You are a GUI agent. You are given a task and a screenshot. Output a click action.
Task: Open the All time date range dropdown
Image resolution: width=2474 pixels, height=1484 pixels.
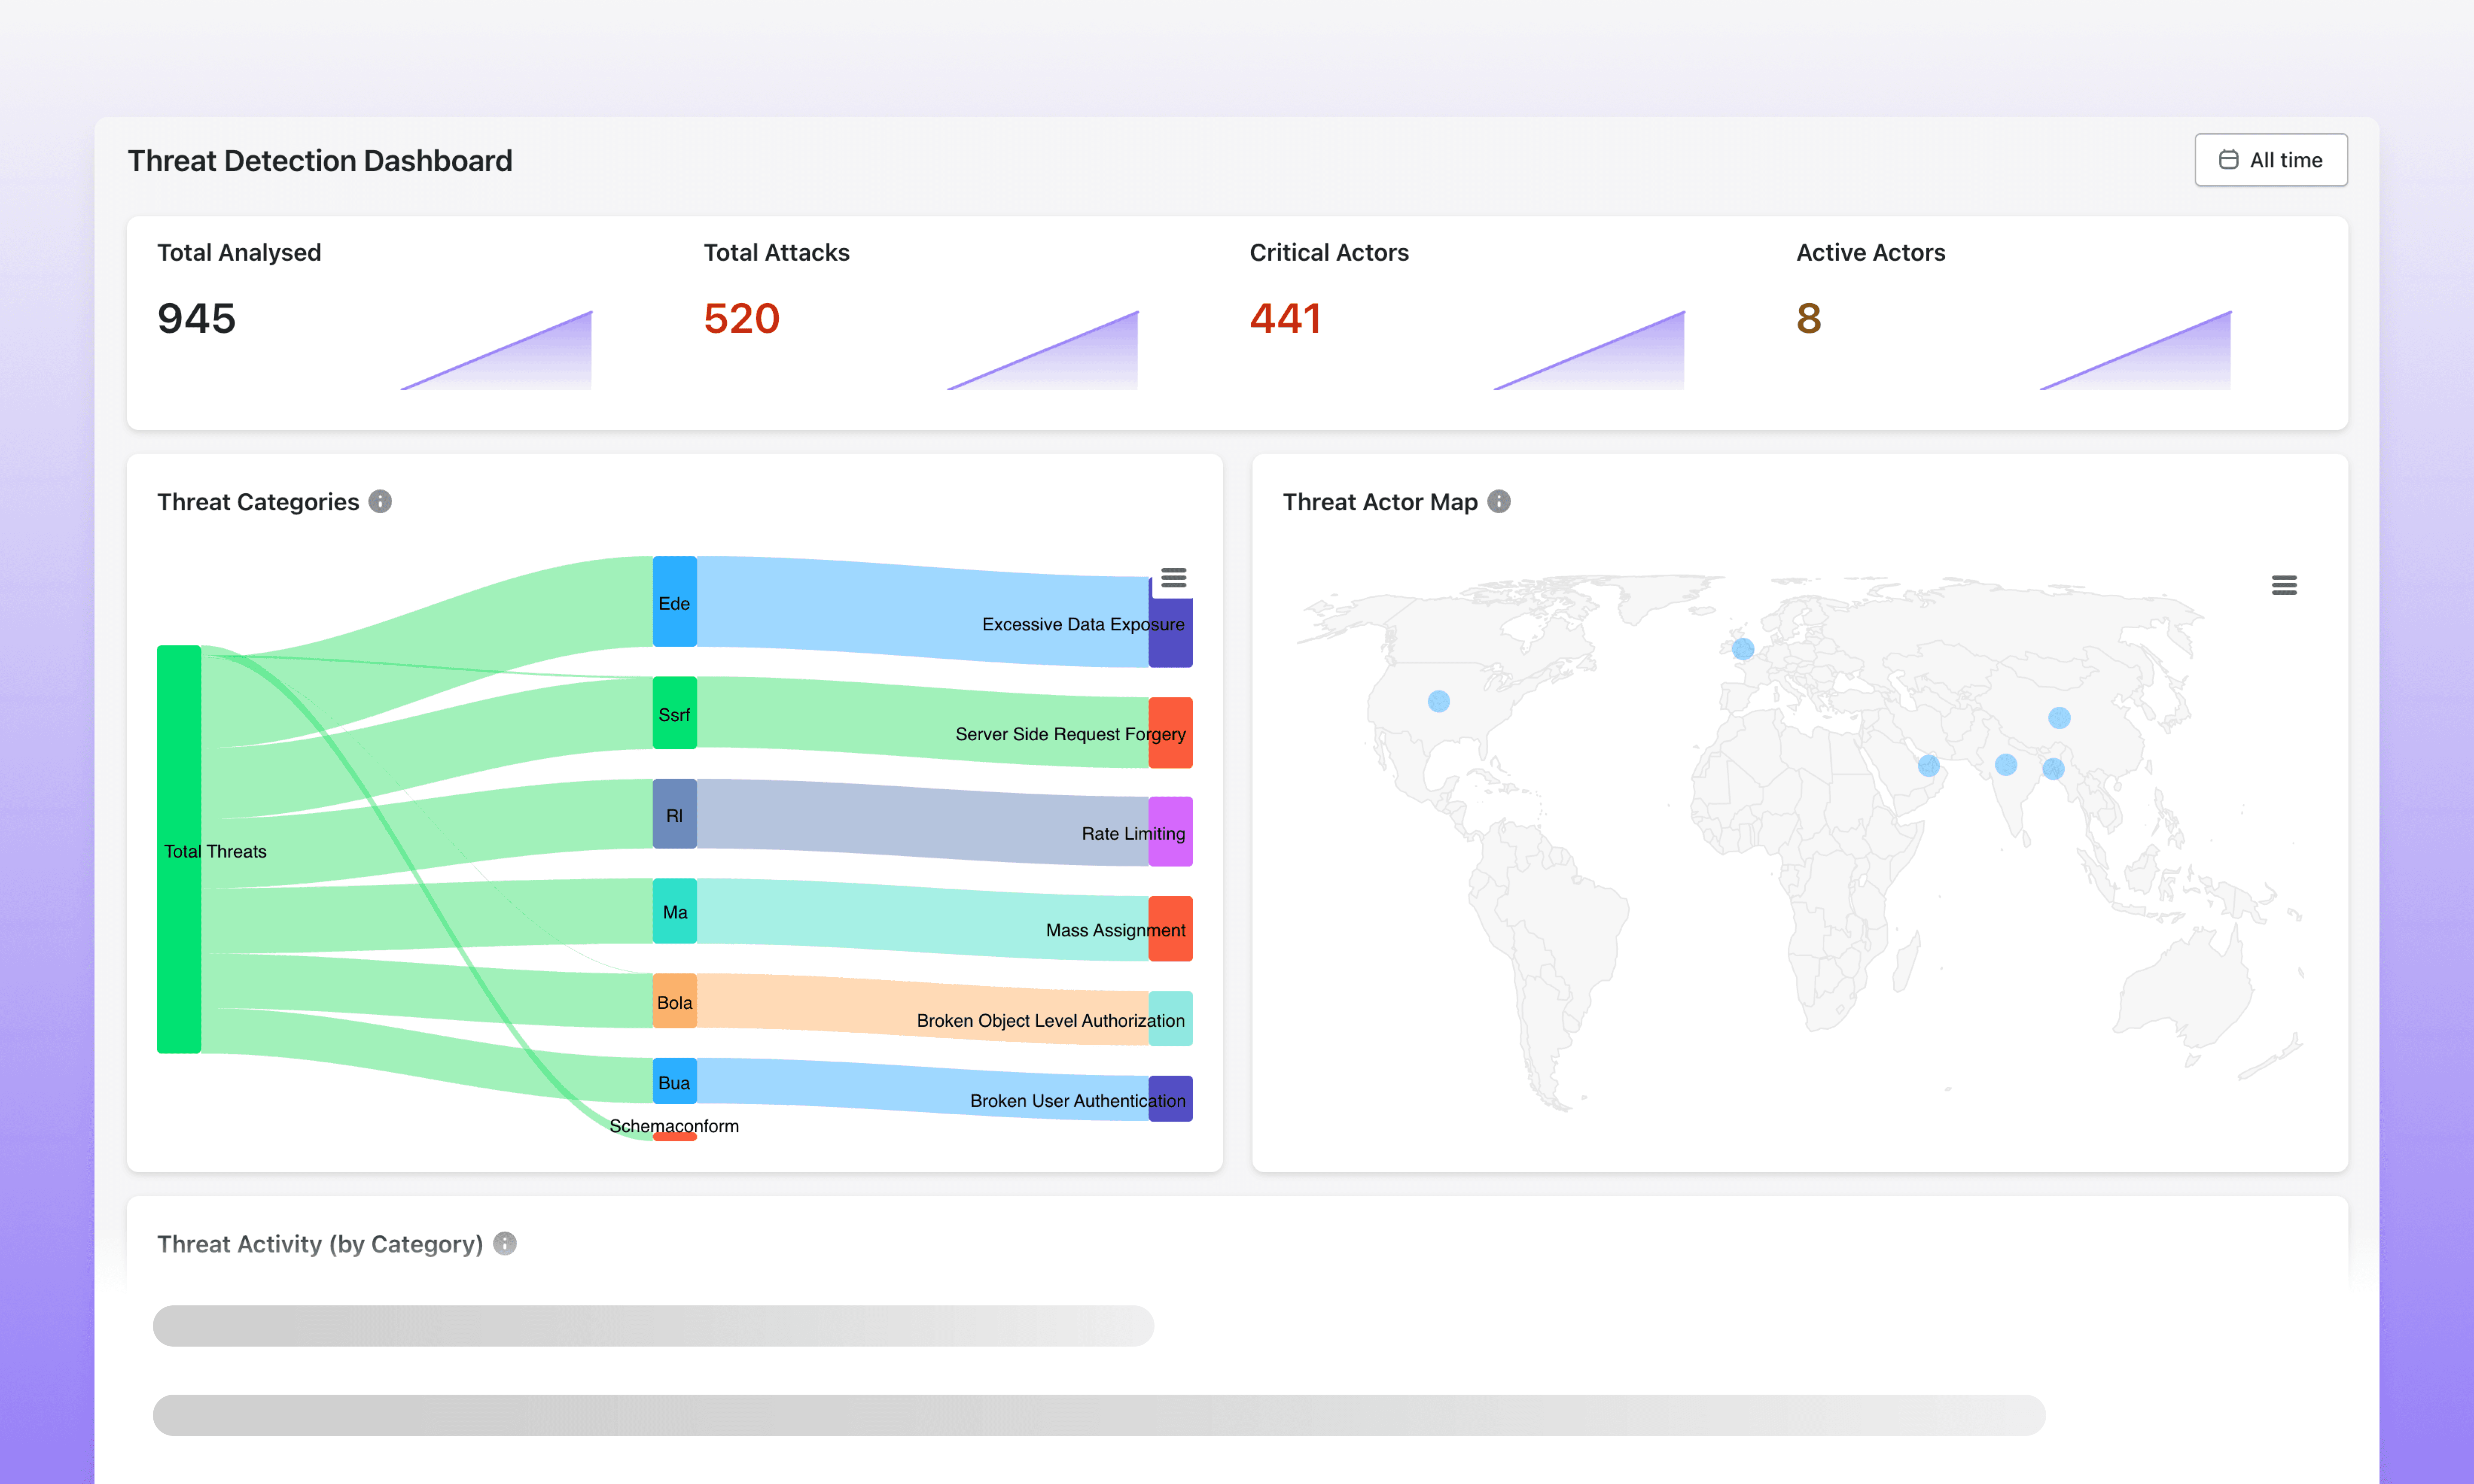click(2270, 160)
